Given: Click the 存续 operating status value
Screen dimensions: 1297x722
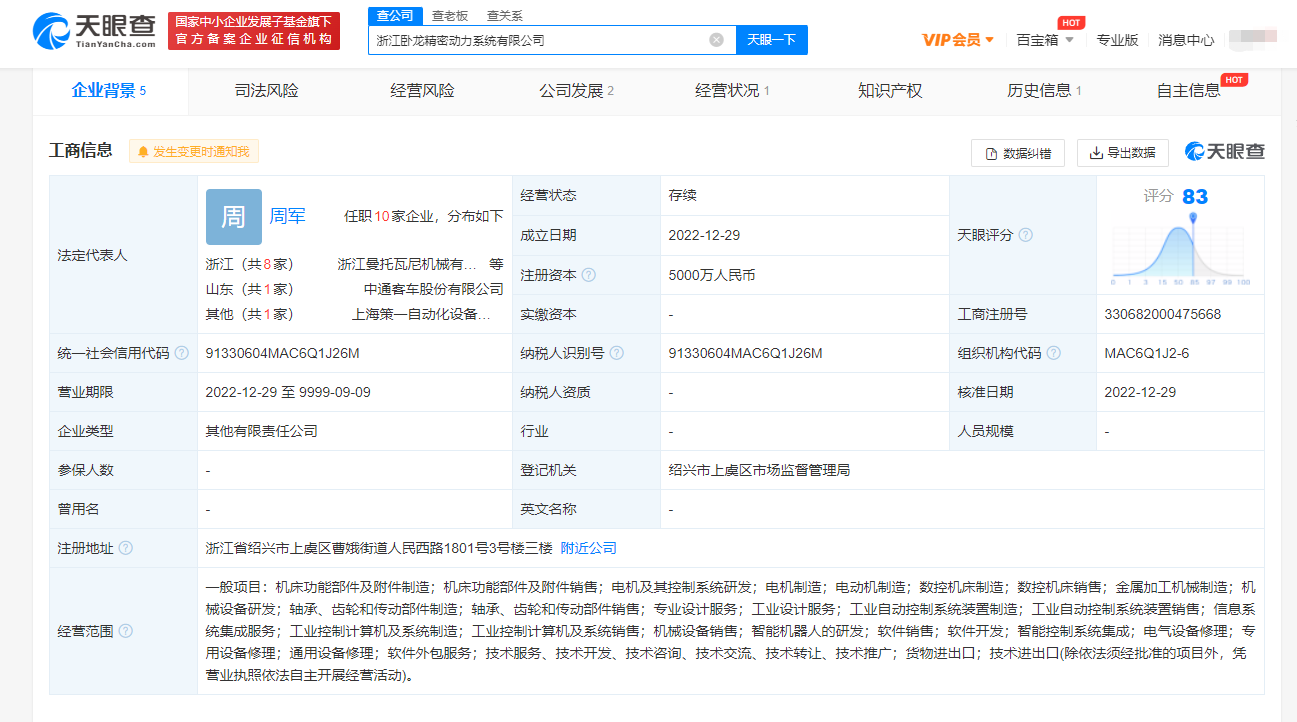Looking at the screenshot, I should pyautogui.click(x=682, y=196).
